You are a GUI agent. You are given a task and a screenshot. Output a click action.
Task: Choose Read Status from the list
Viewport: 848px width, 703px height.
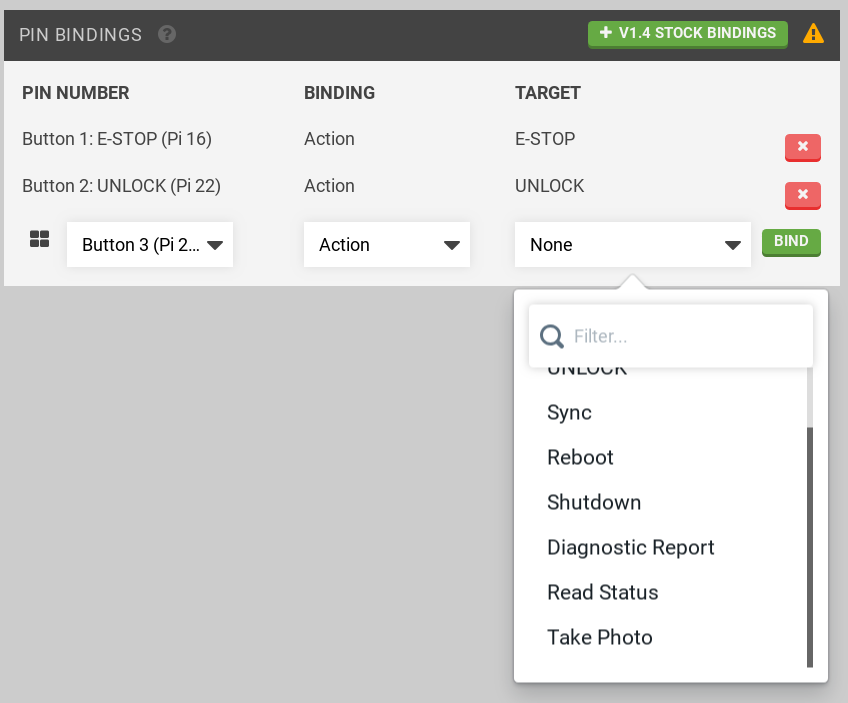tap(602, 593)
